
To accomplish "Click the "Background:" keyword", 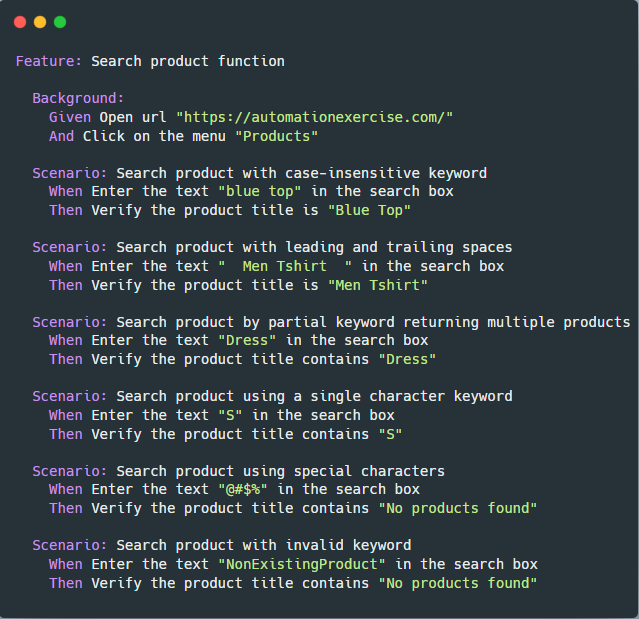I will [x=78, y=98].
